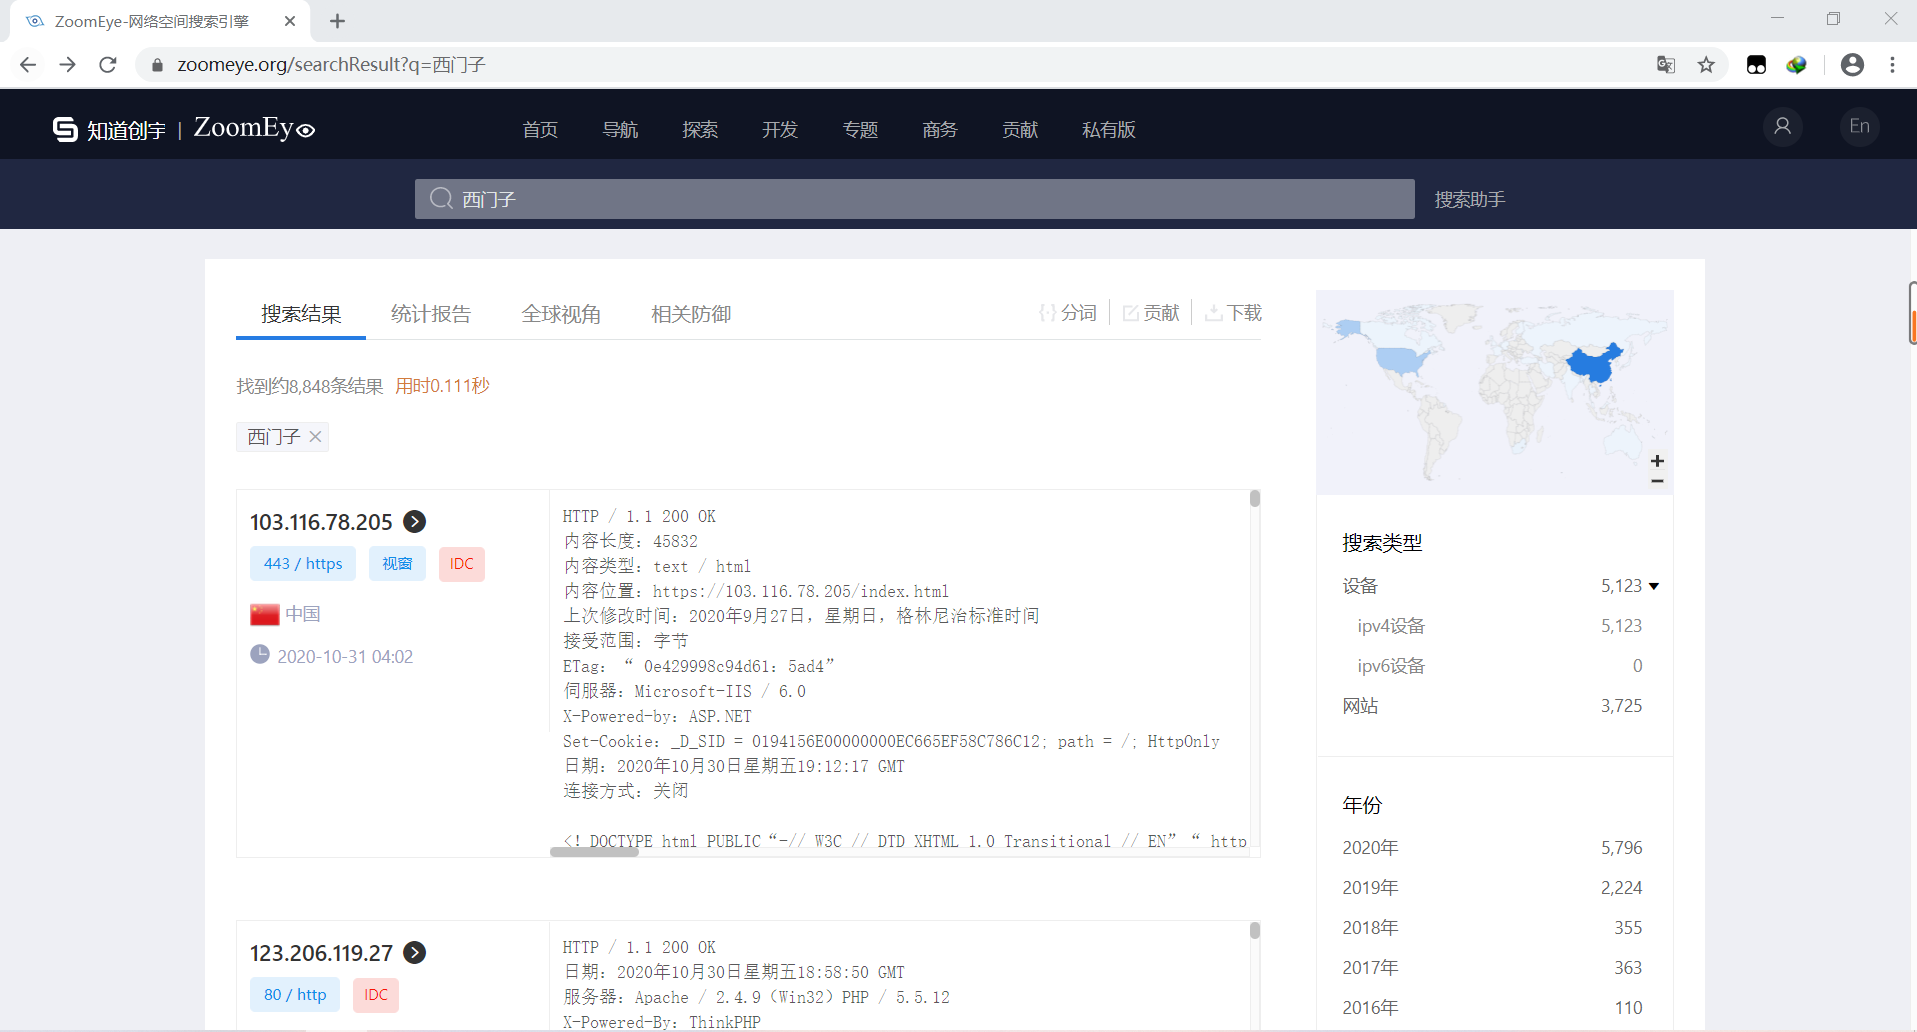This screenshot has width=1917, height=1032.
Task: Open details via arrow icon next to 103.116.78.205
Action: click(x=415, y=521)
